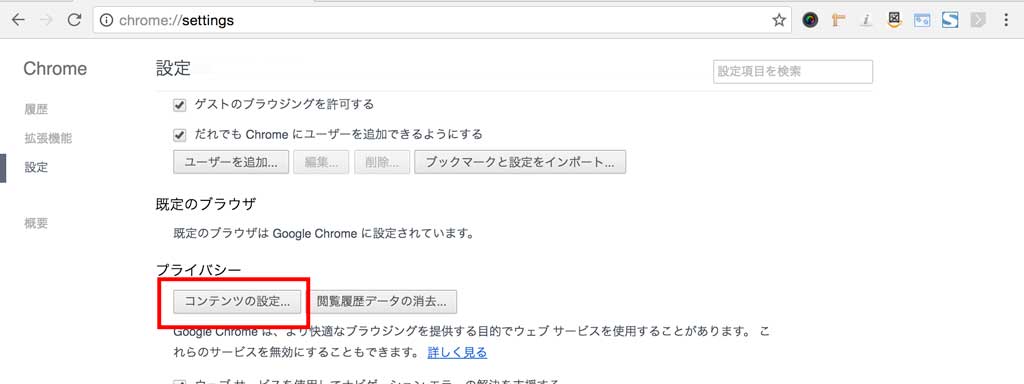Open コンテンツの設定... button

[x=237, y=302]
